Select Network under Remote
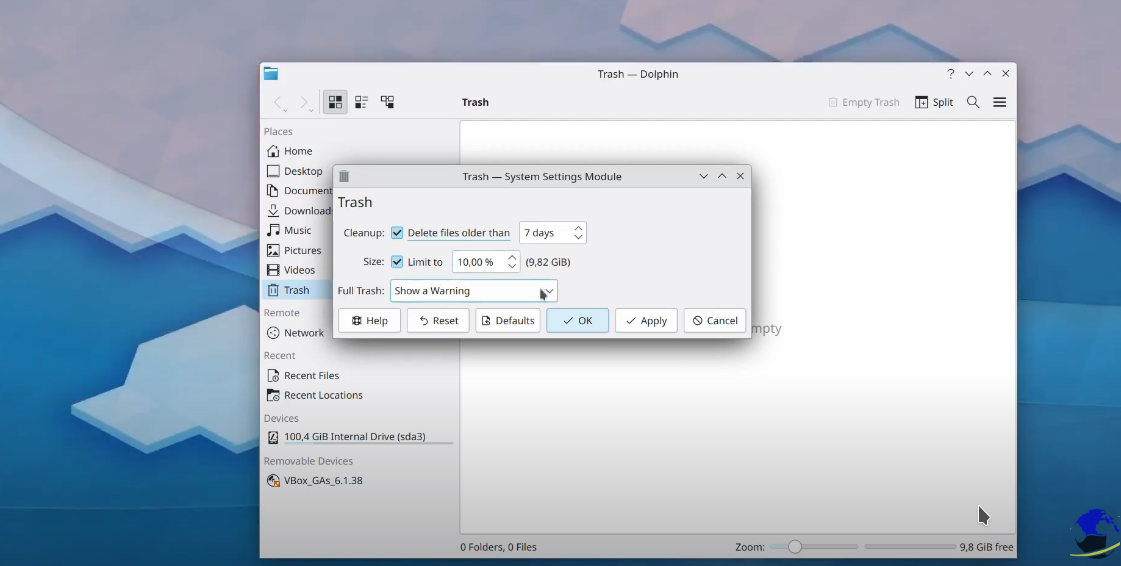Viewport: 1121px width, 566px height. point(303,333)
